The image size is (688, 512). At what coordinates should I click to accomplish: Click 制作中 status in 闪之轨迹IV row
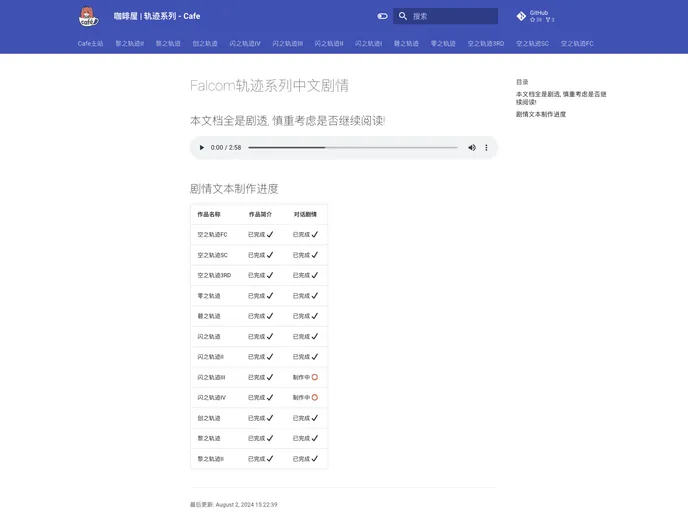(x=305, y=397)
